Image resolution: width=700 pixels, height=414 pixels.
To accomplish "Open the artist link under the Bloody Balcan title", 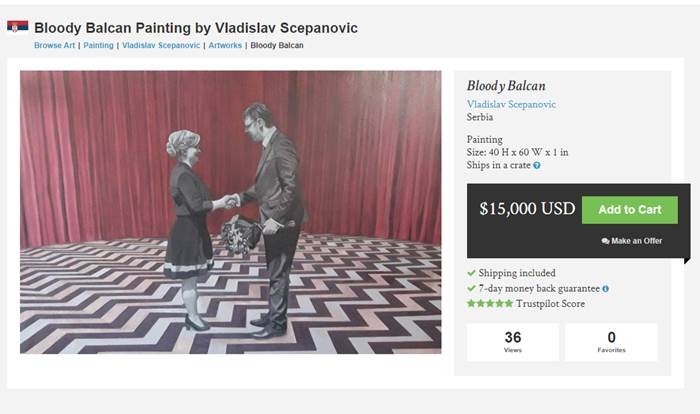I will [x=511, y=104].
